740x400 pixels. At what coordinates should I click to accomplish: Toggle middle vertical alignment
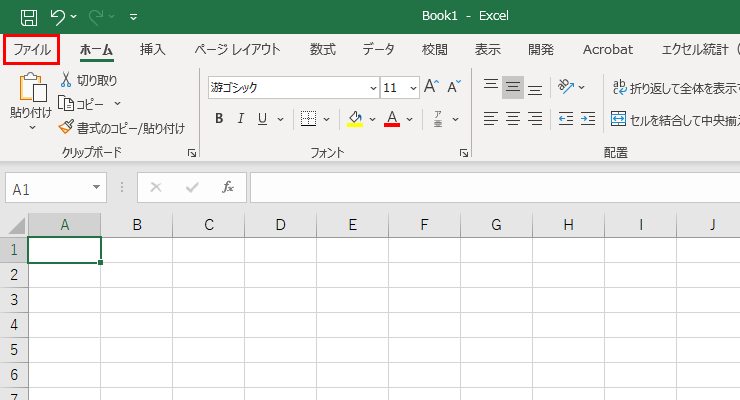click(x=513, y=87)
